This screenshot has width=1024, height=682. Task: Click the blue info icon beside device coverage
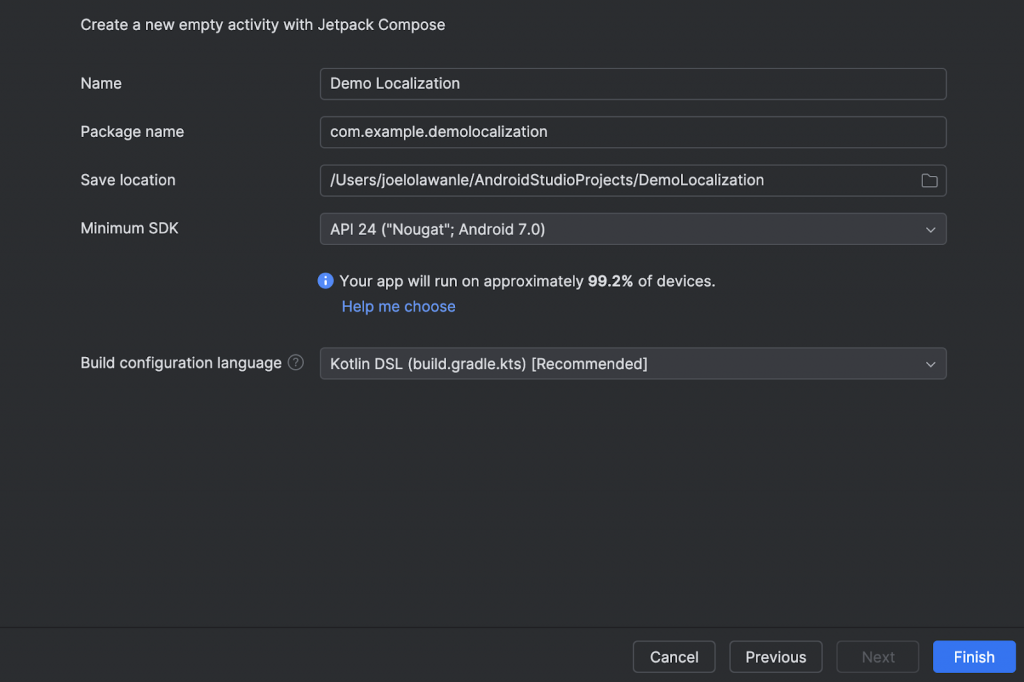325,281
